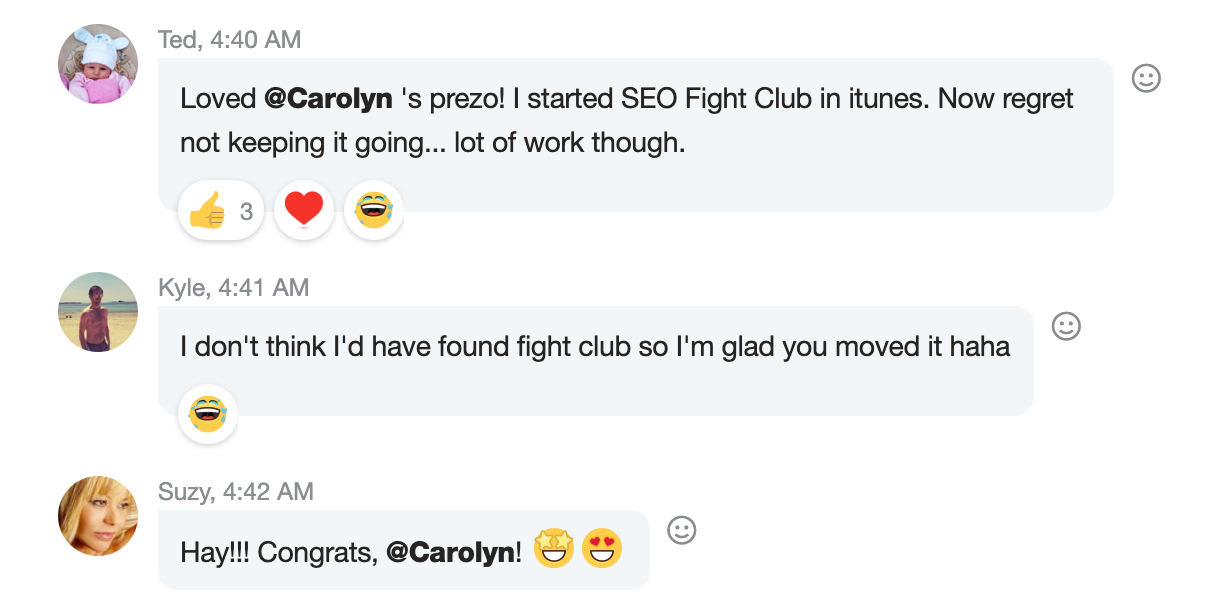Click the star-eyes emoji in Suzy's message
1228x594 pixels.
point(553,549)
